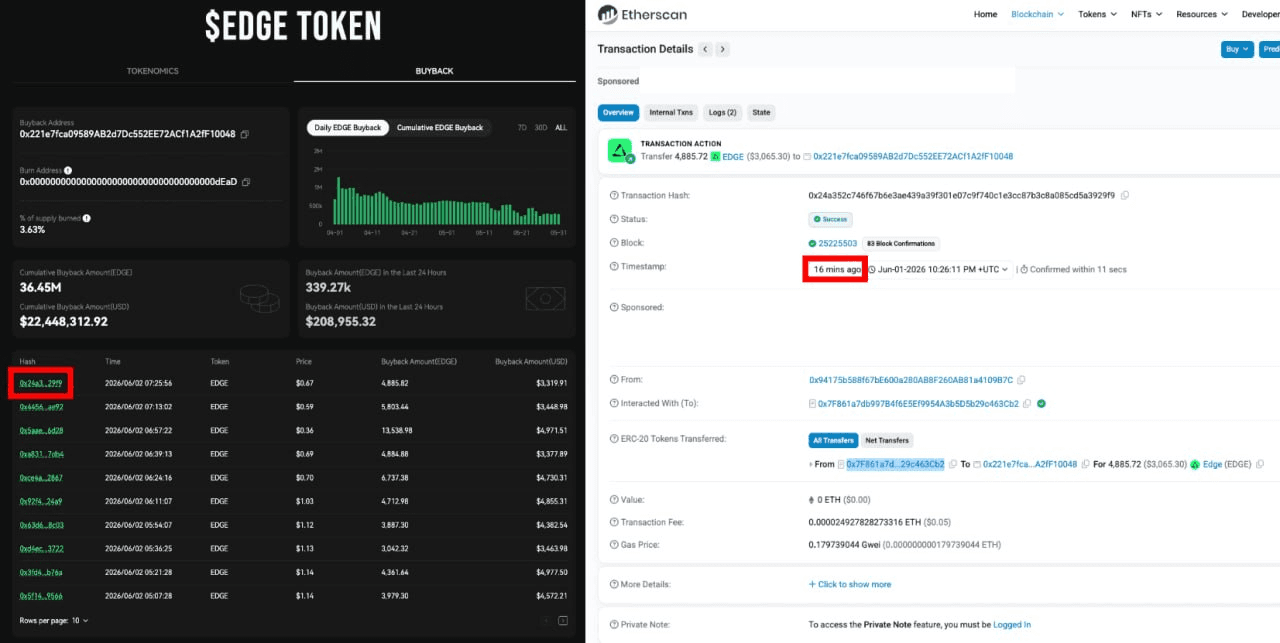
Task: Click the Etherscan logo
Action: pyautogui.click(x=642, y=15)
